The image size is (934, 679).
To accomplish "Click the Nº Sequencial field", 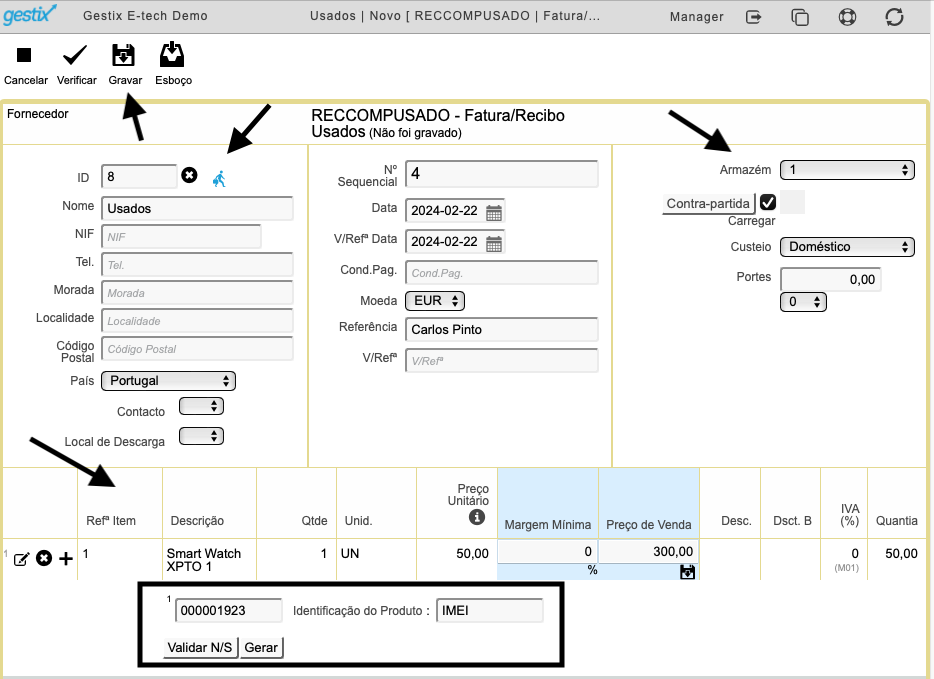I will [x=502, y=174].
